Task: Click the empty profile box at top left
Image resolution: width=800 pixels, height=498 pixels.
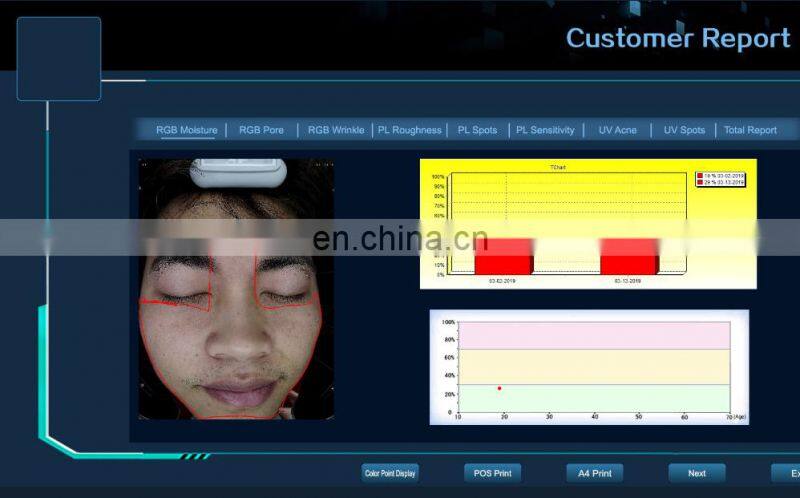Action: click(59, 59)
